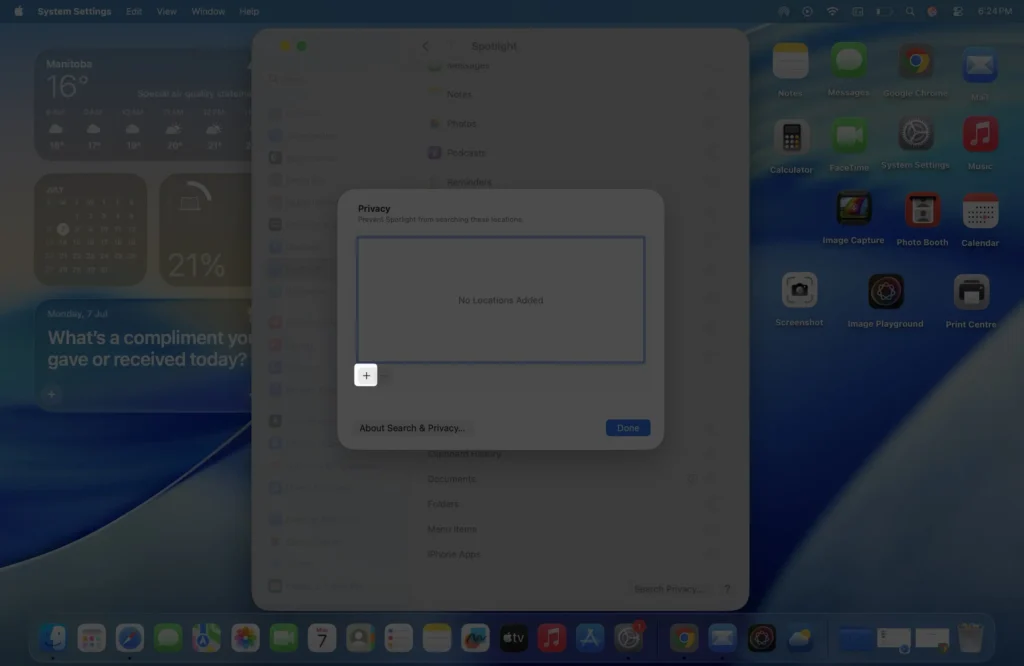Open About Search & Privacy link
The height and width of the screenshot is (666, 1024).
(x=411, y=427)
